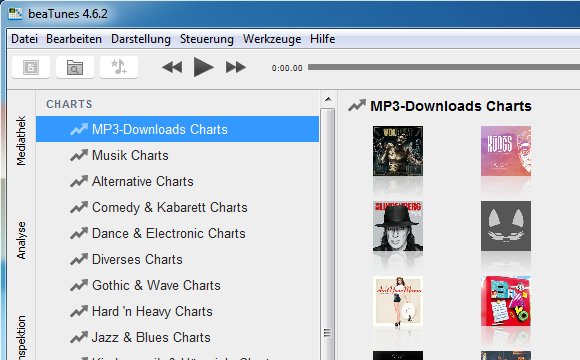Click the 0:00.00 elapsed time display
580x360 pixels.
point(287,68)
